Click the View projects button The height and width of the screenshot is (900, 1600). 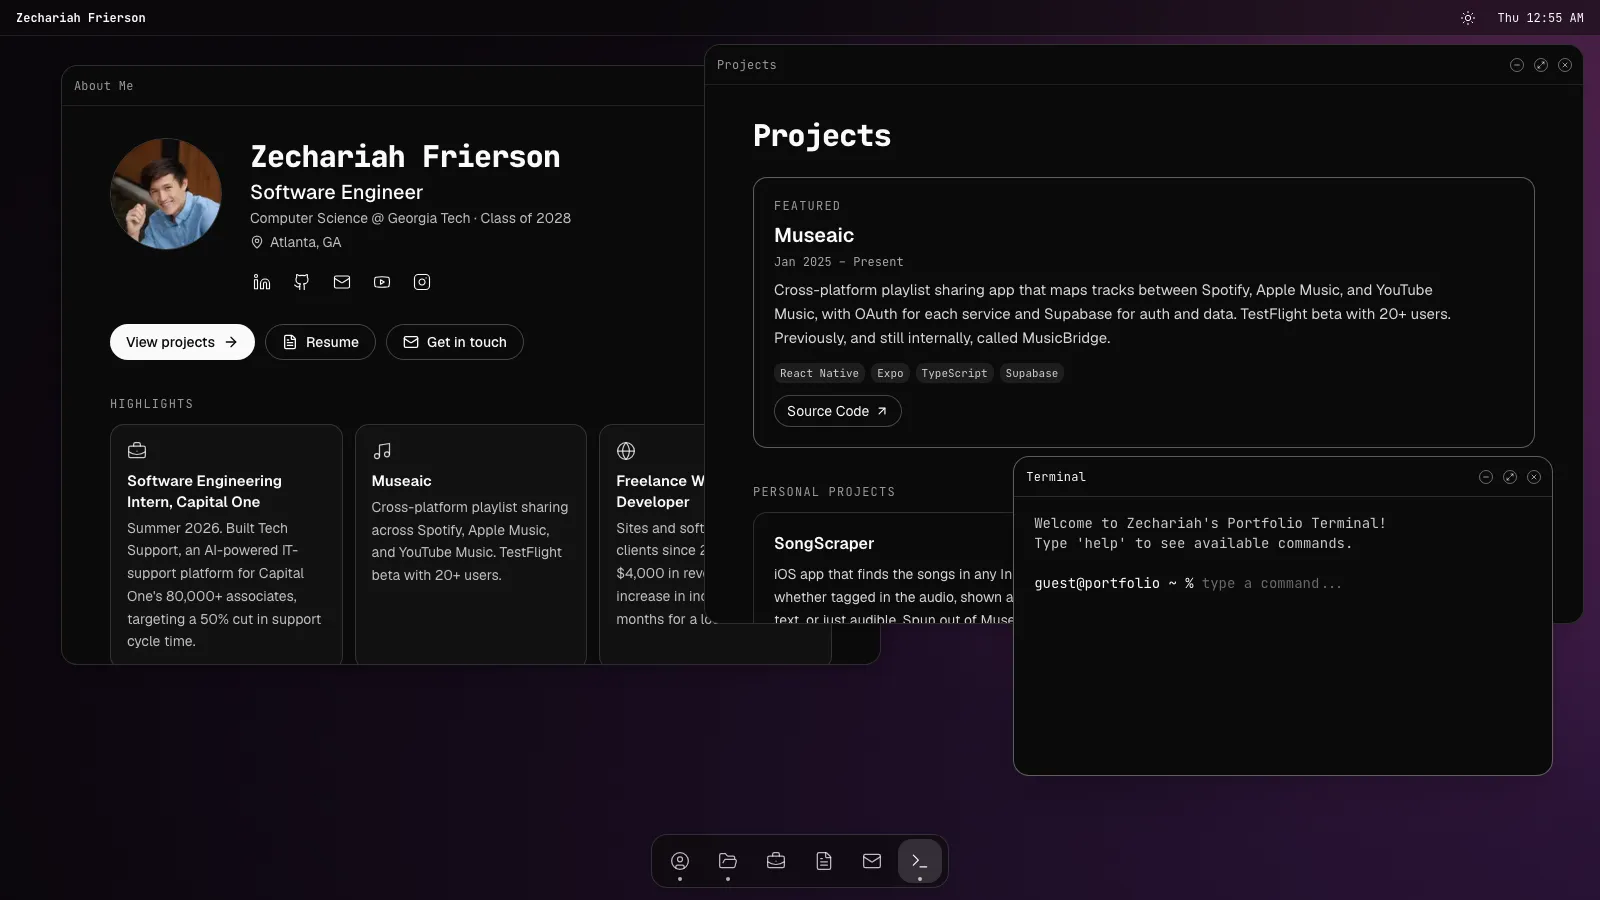point(182,342)
